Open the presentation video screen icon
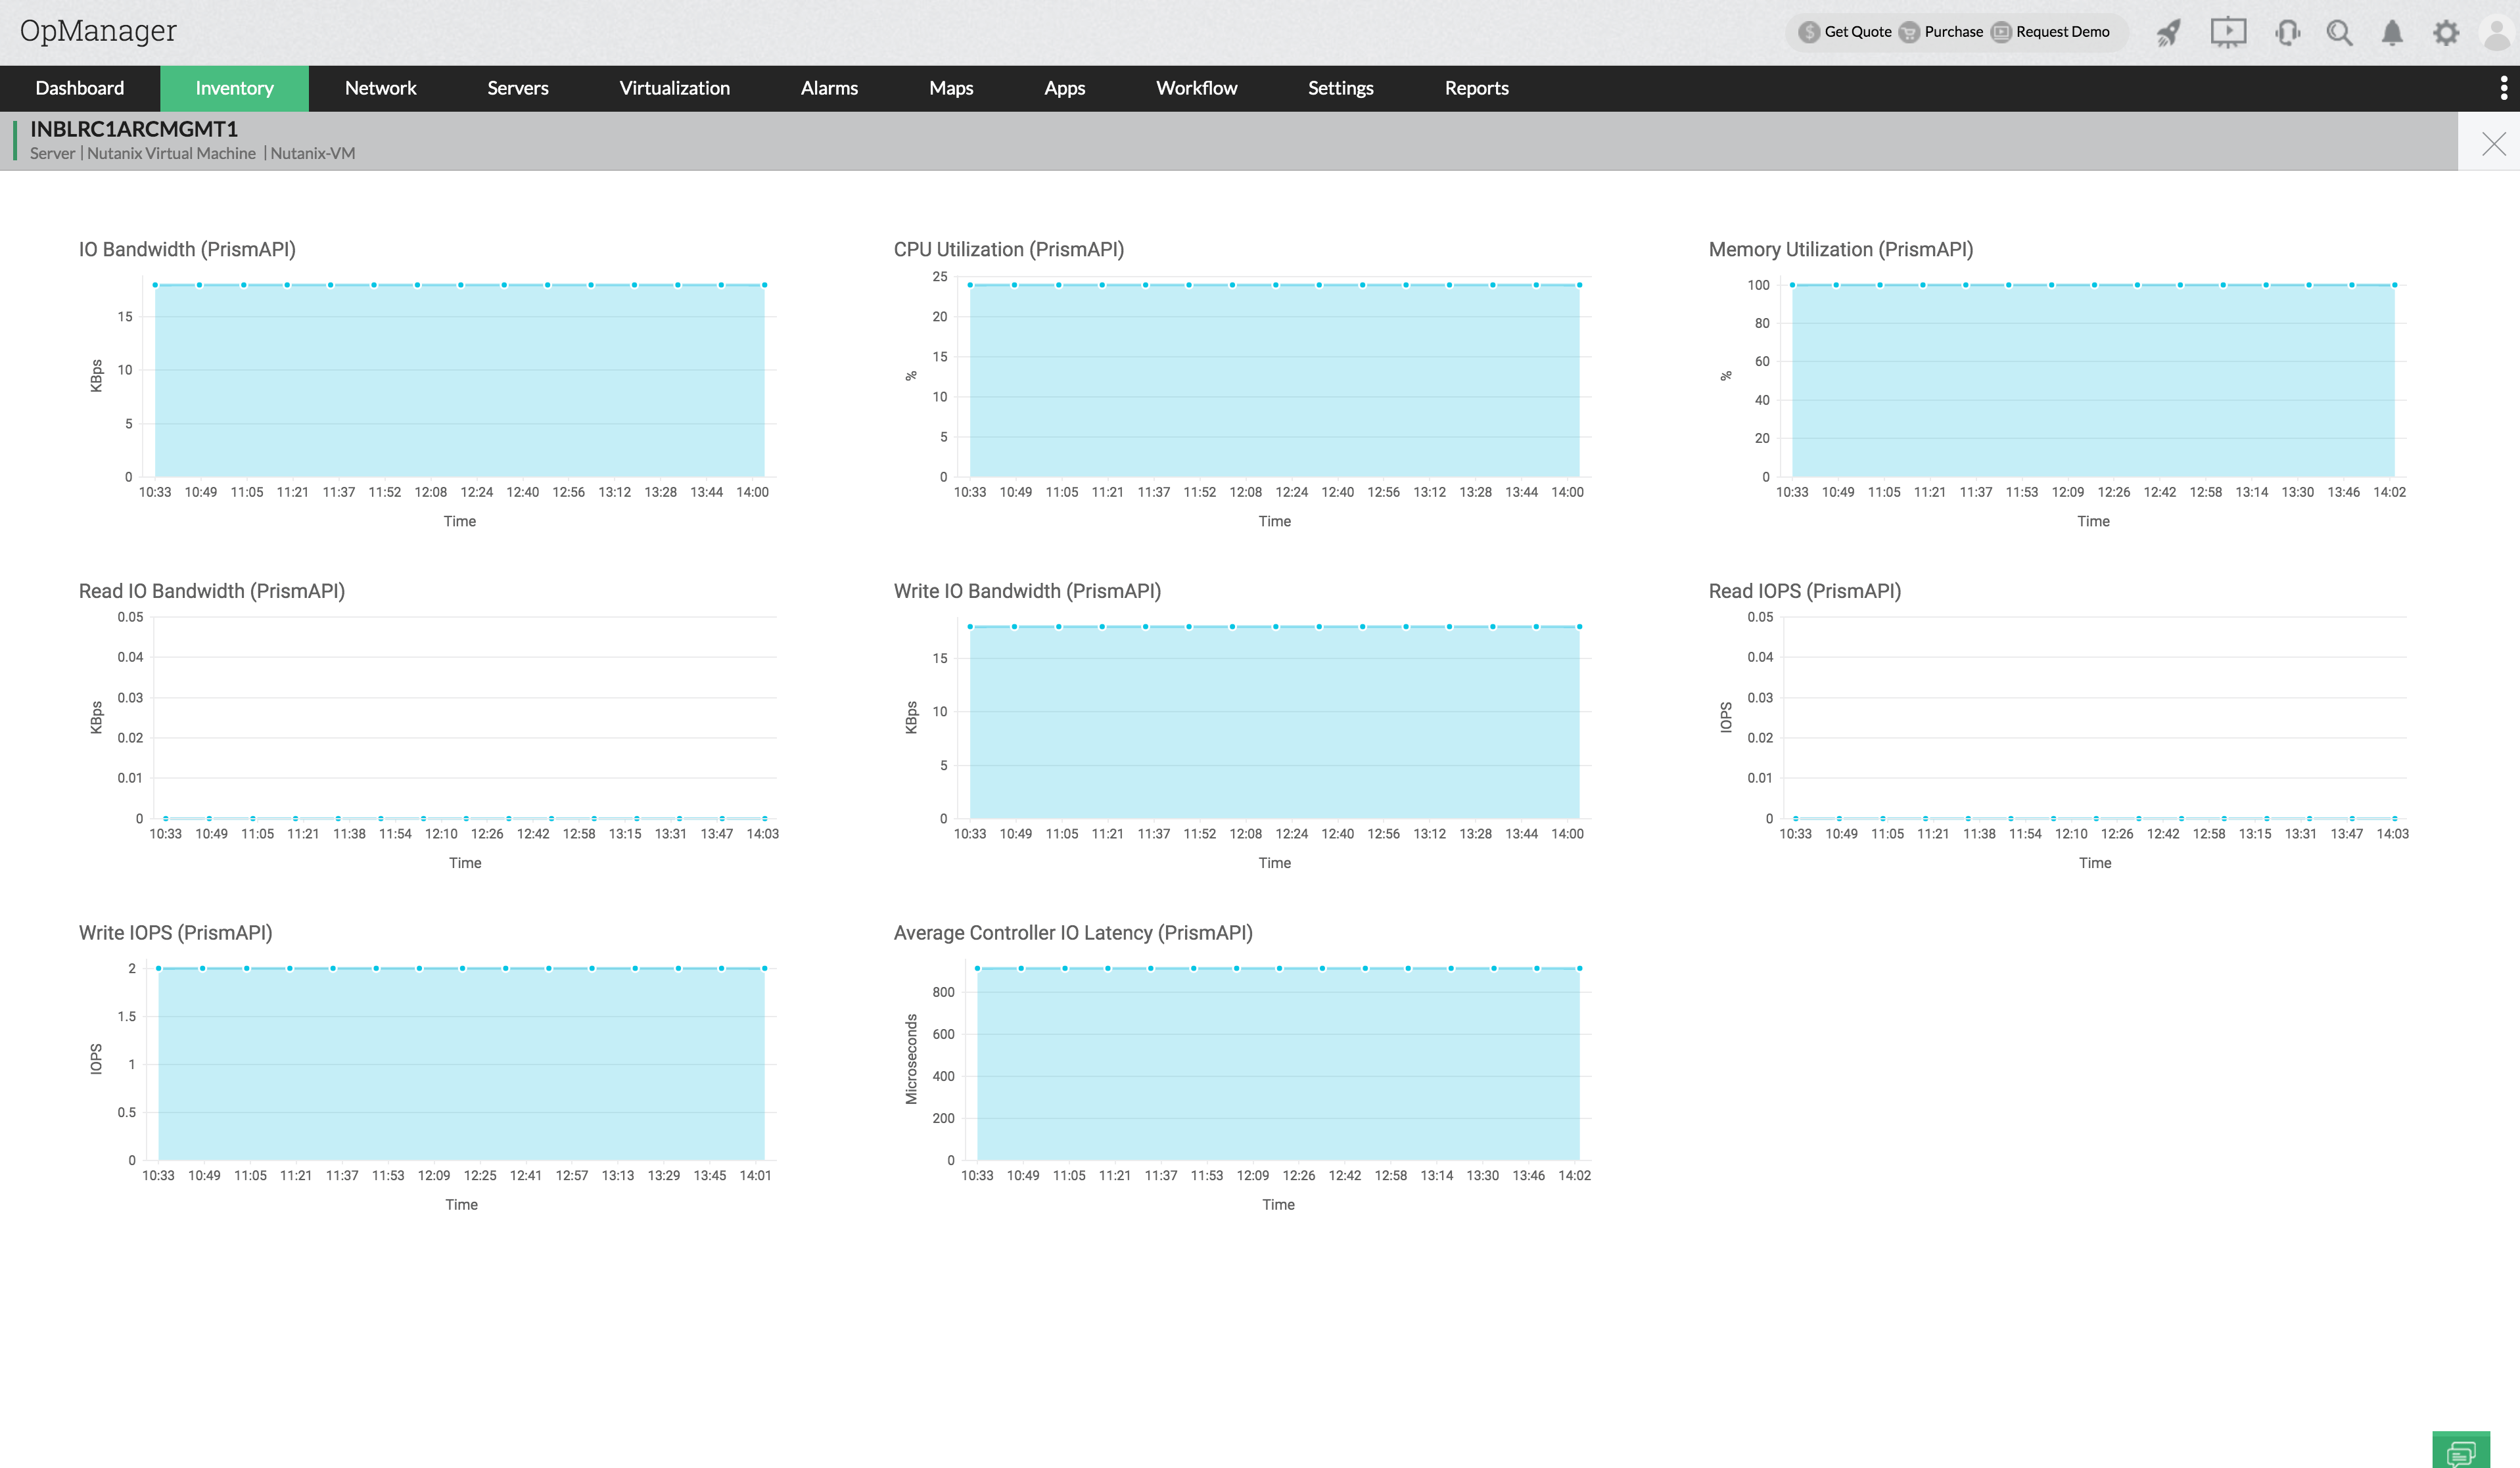The width and height of the screenshot is (2520, 1468). pyautogui.click(x=2228, y=33)
